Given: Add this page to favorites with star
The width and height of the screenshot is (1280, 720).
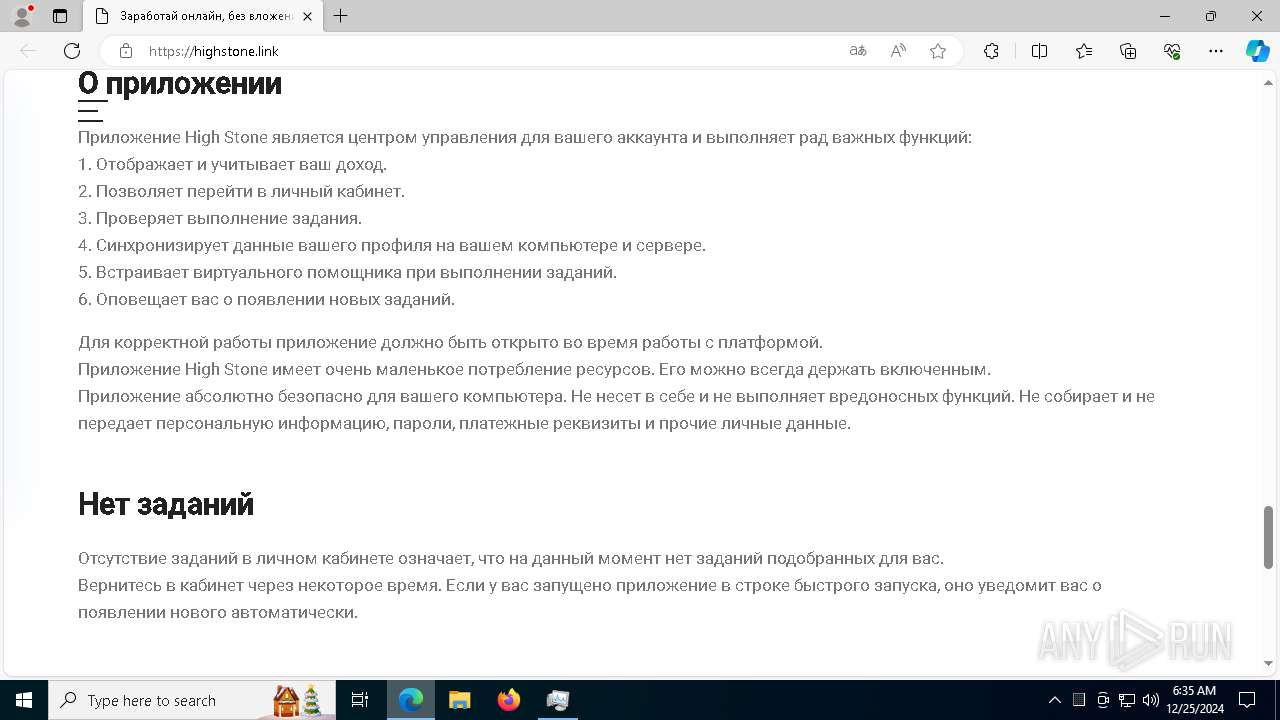Looking at the screenshot, I should pyautogui.click(x=938, y=51).
